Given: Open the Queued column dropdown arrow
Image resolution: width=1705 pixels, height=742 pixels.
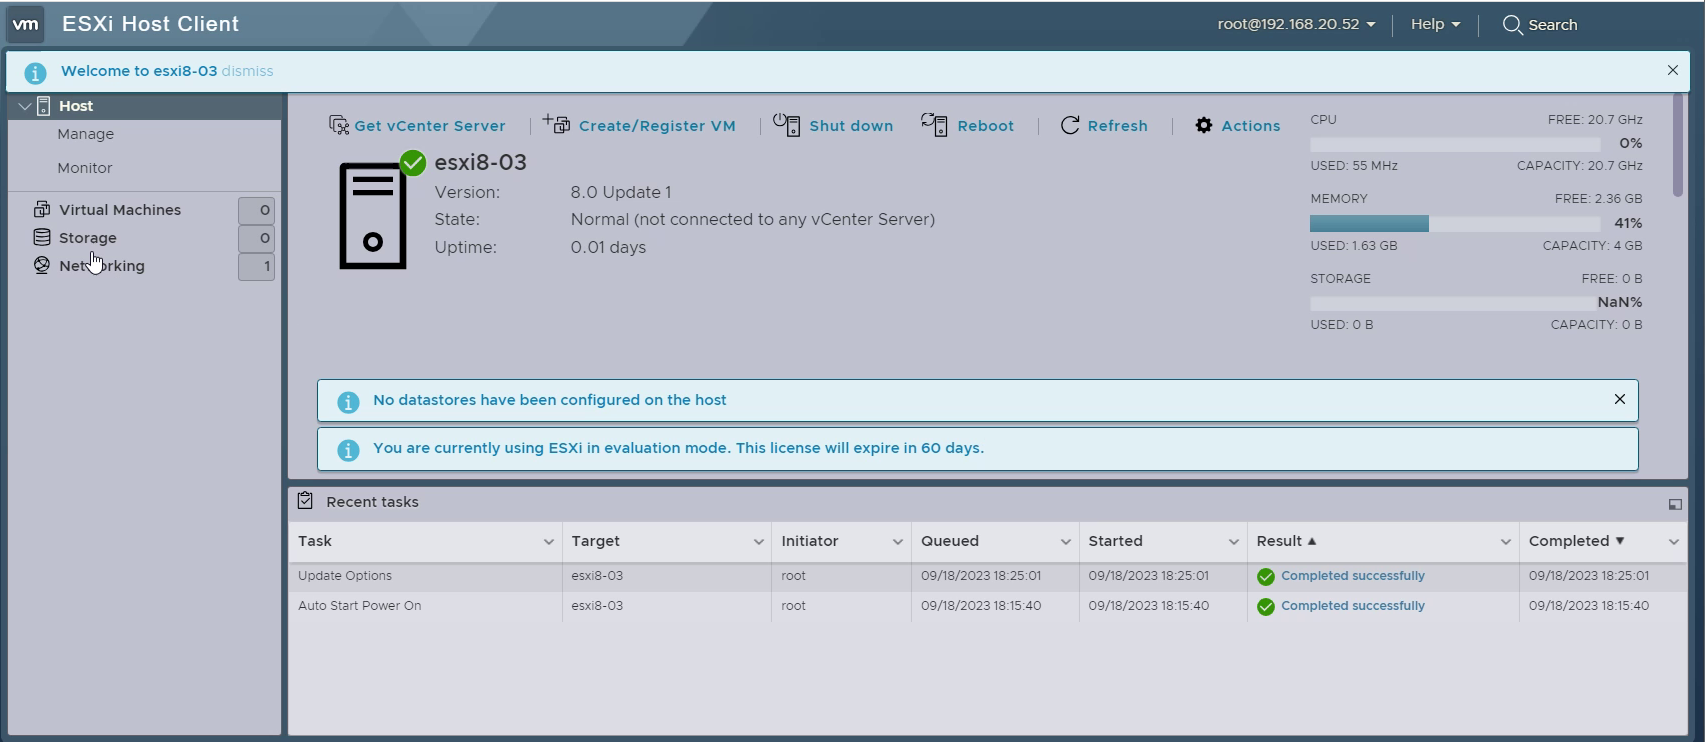Looking at the screenshot, I should tap(1066, 542).
